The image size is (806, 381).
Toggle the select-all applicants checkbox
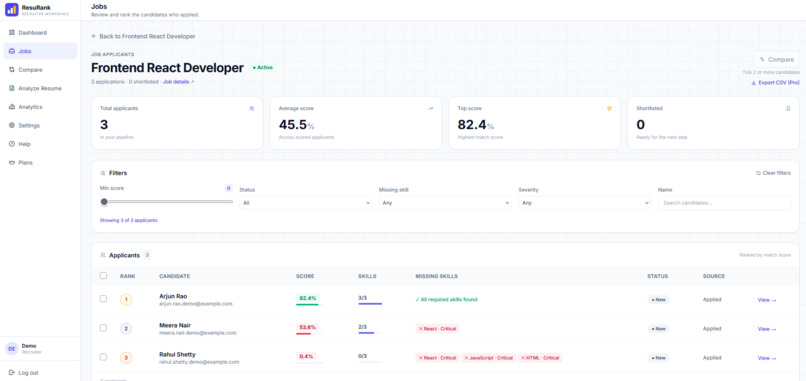[103, 276]
